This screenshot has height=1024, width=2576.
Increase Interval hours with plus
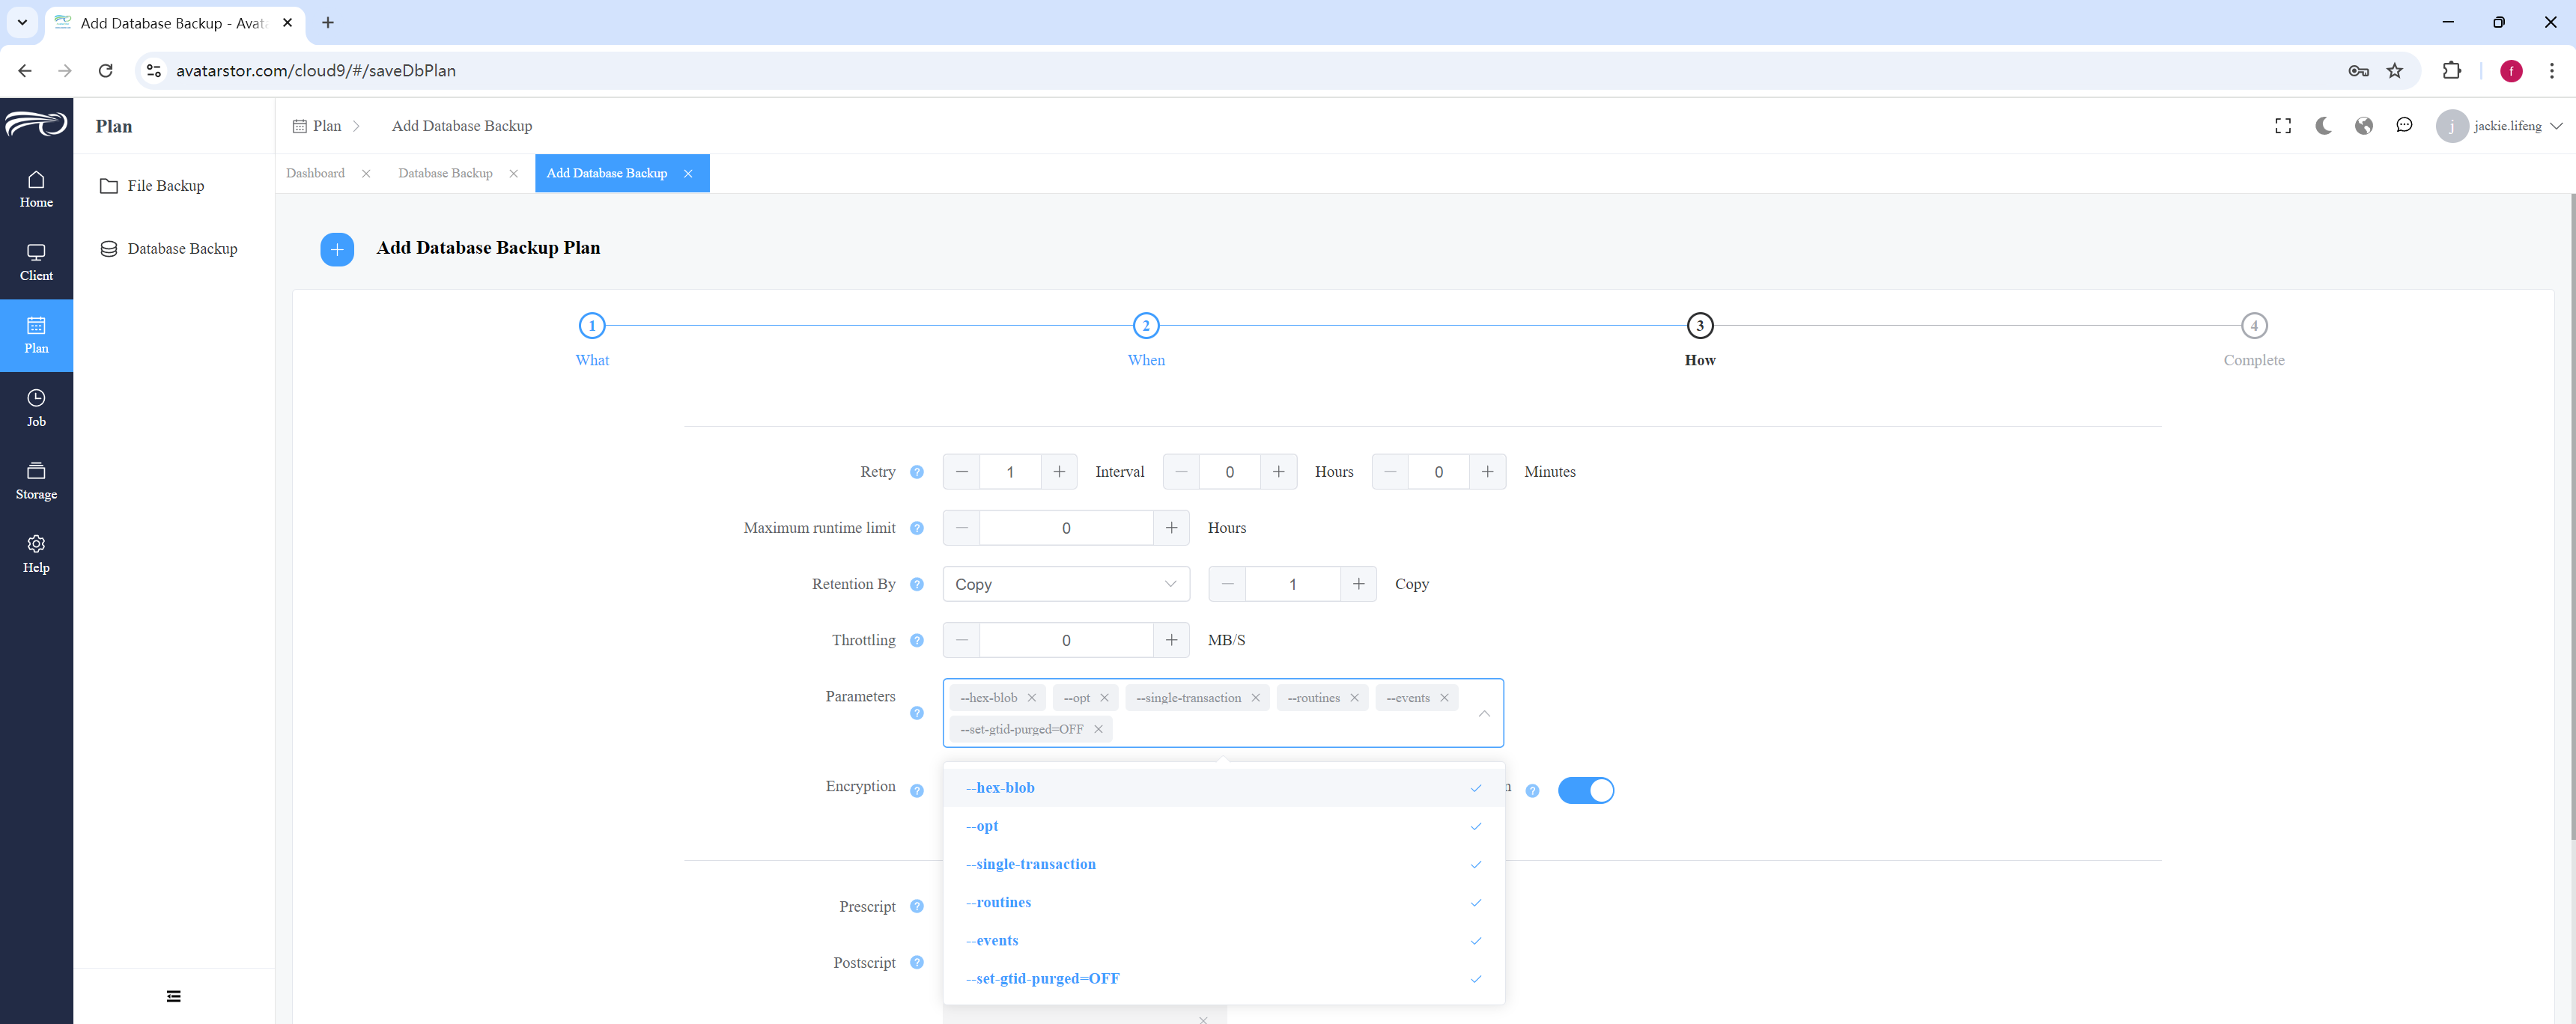1279,472
